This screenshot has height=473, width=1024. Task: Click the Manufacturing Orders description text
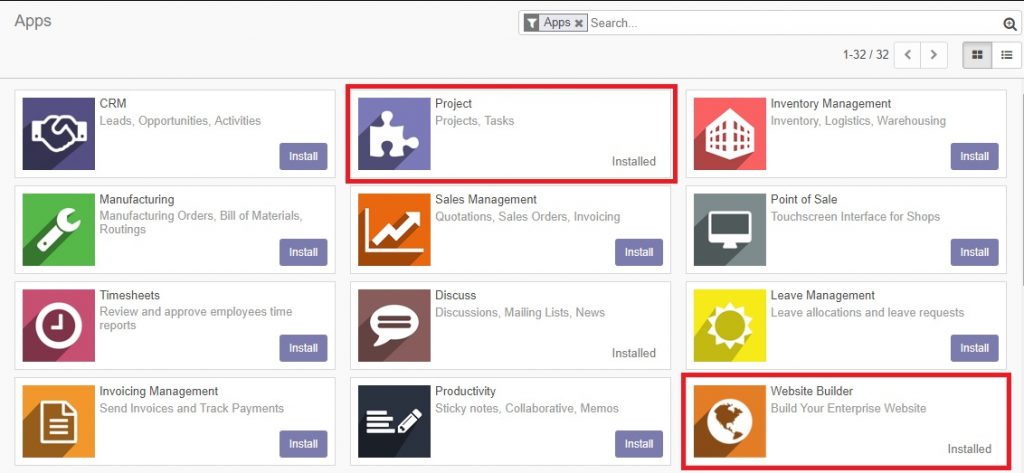201,223
